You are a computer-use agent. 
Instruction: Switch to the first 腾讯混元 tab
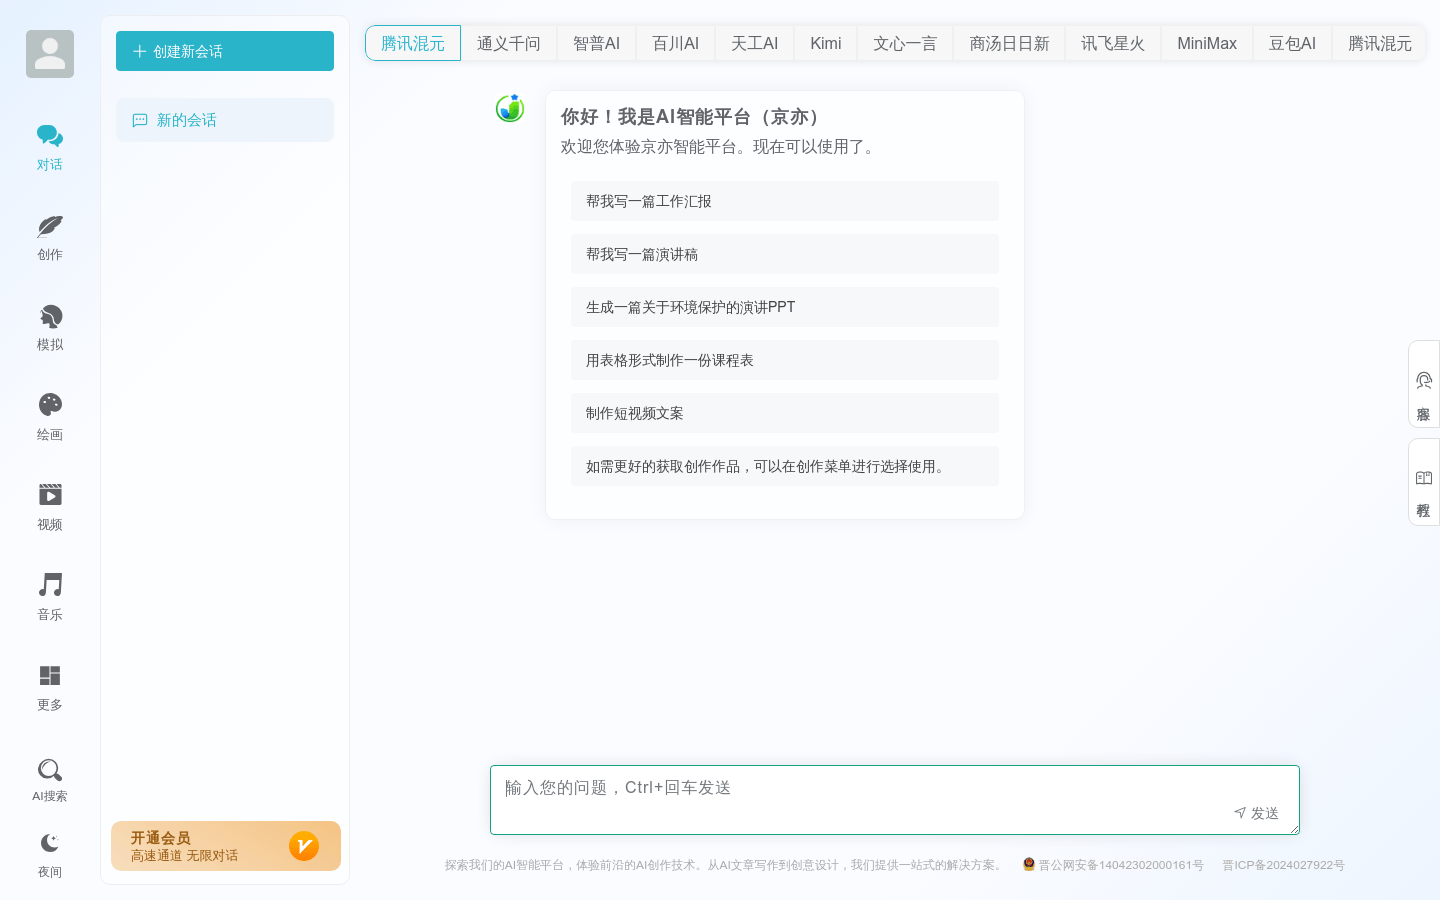[413, 43]
